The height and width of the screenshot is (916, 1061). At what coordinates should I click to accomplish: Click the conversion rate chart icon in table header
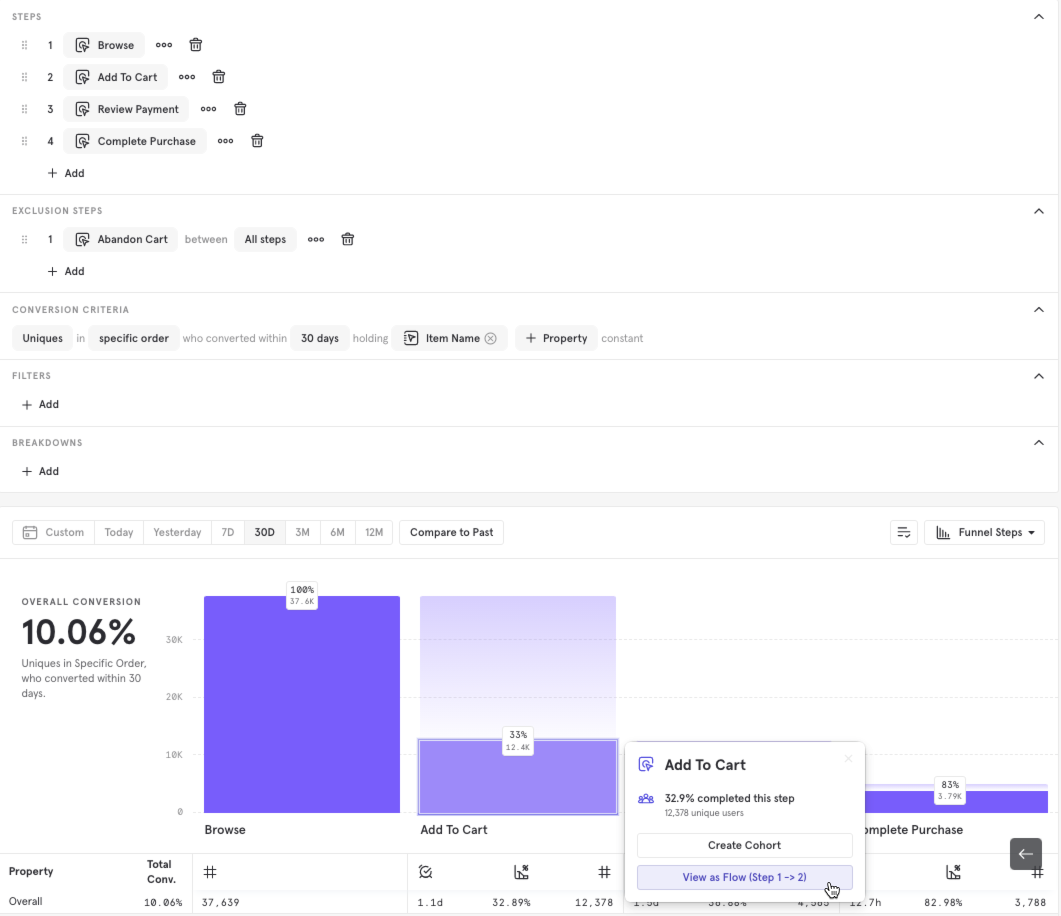coord(521,872)
